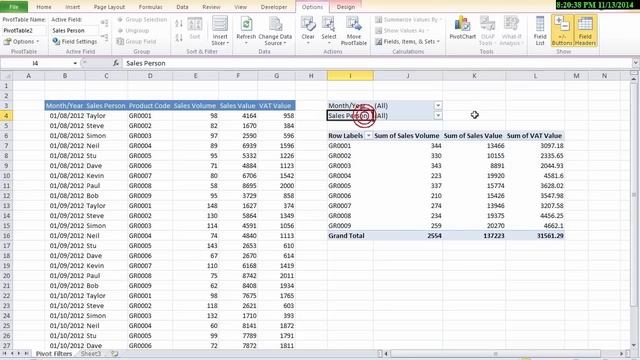The width and height of the screenshot is (640, 360).
Task: Switch to the Insert tab
Action: (x=73, y=7)
